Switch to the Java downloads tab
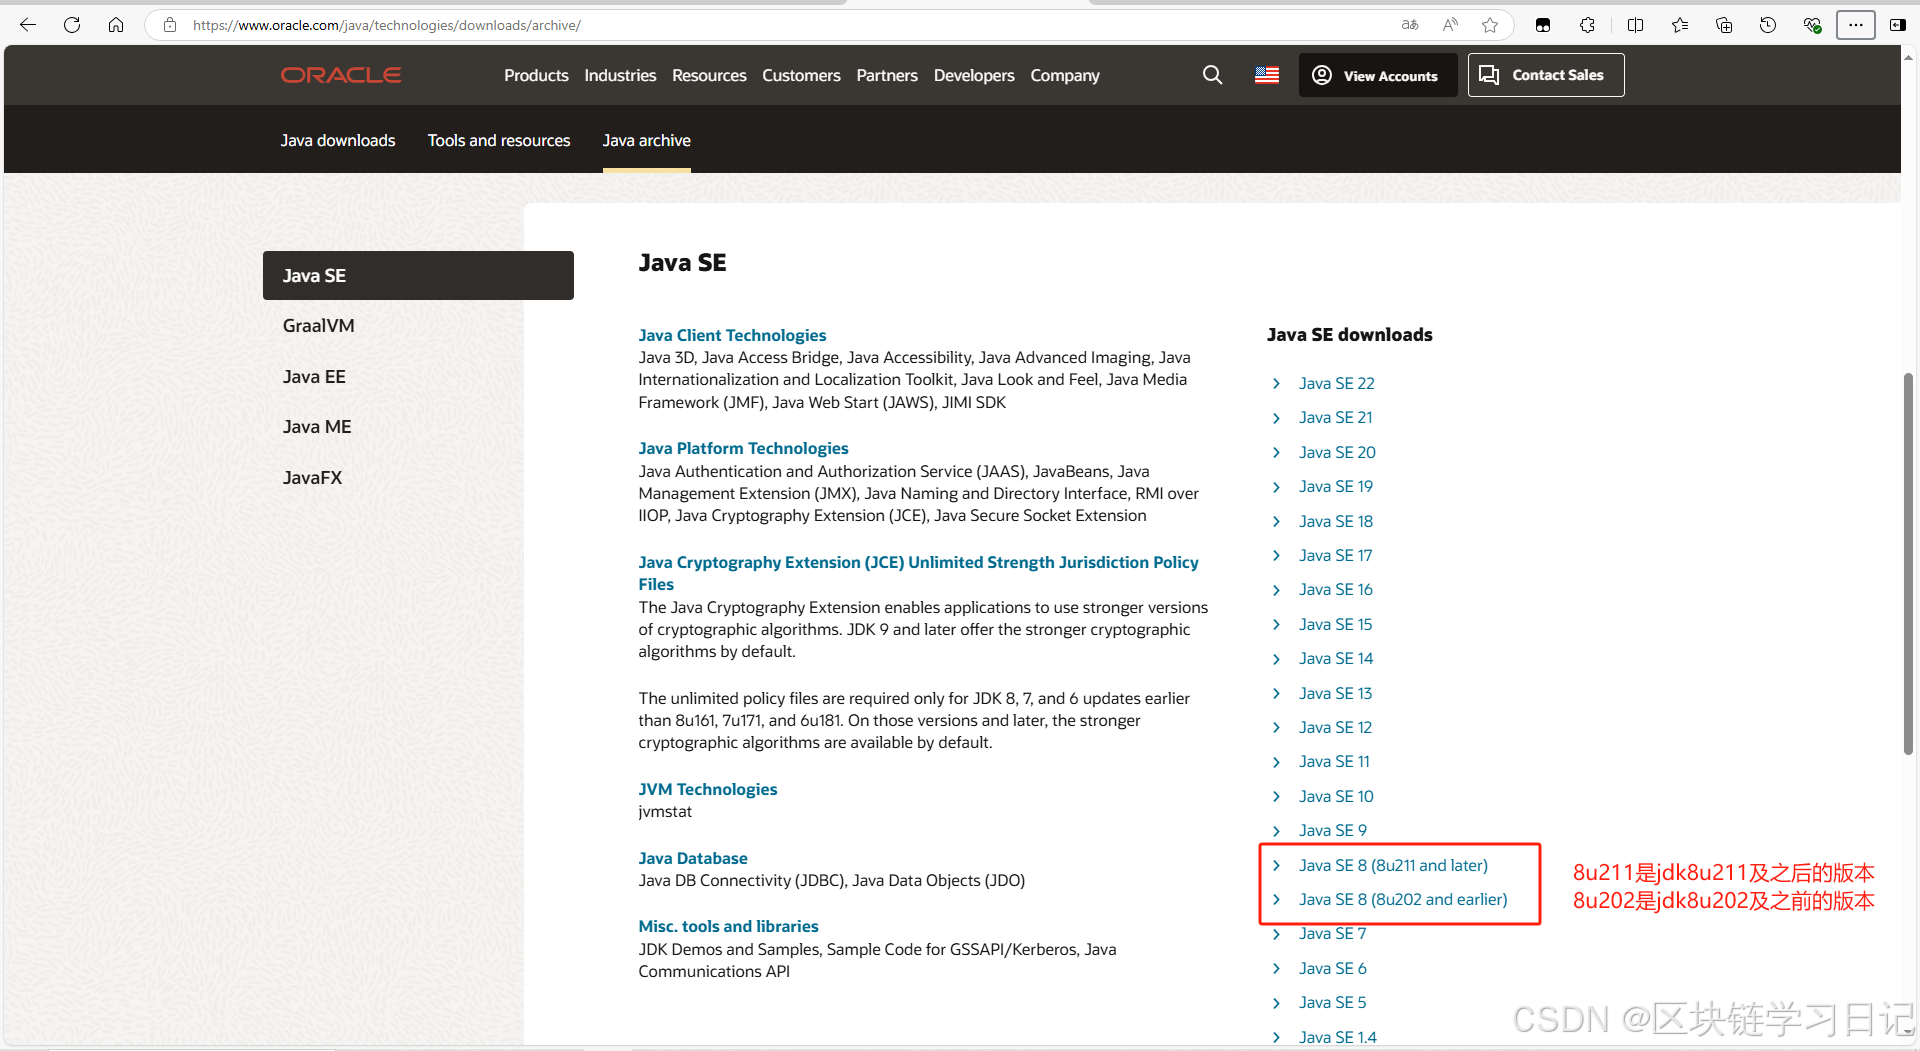The height and width of the screenshot is (1051, 1920). pyautogui.click(x=338, y=140)
